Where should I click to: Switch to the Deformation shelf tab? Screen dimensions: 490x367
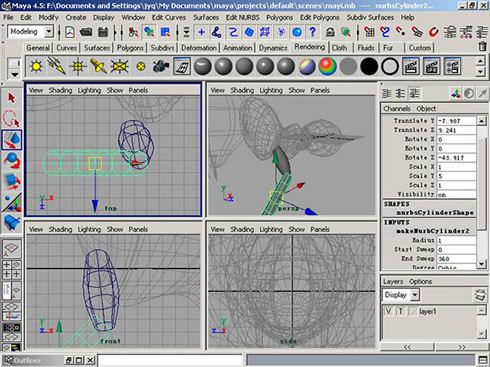(x=199, y=48)
